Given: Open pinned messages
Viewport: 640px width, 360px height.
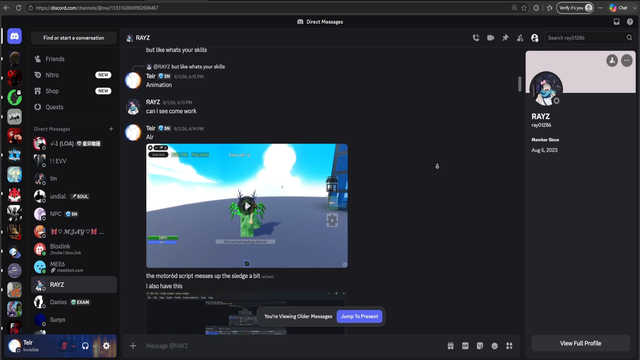Looking at the screenshot, I should (x=505, y=38).
